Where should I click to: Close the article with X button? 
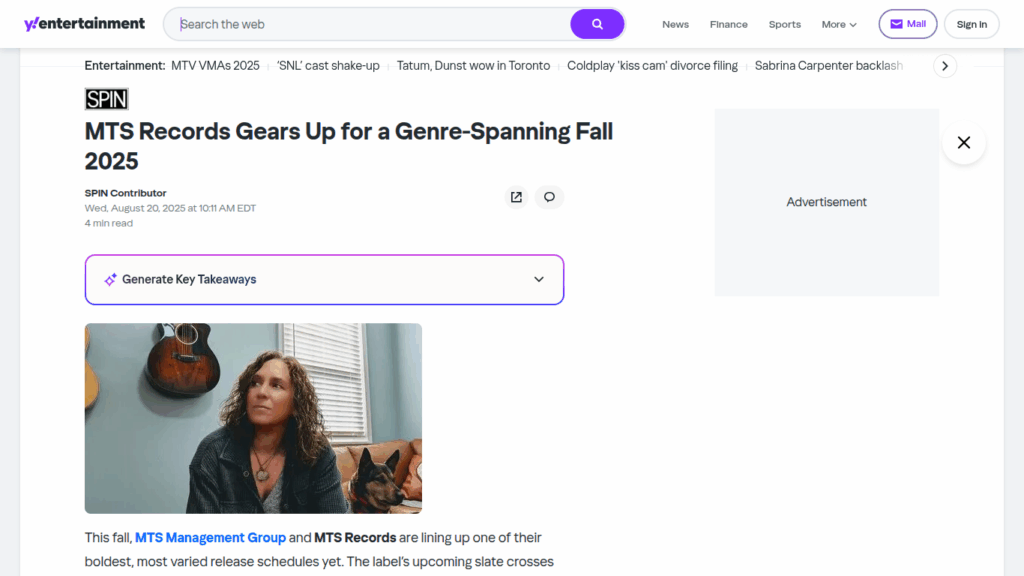coord(963,143)
